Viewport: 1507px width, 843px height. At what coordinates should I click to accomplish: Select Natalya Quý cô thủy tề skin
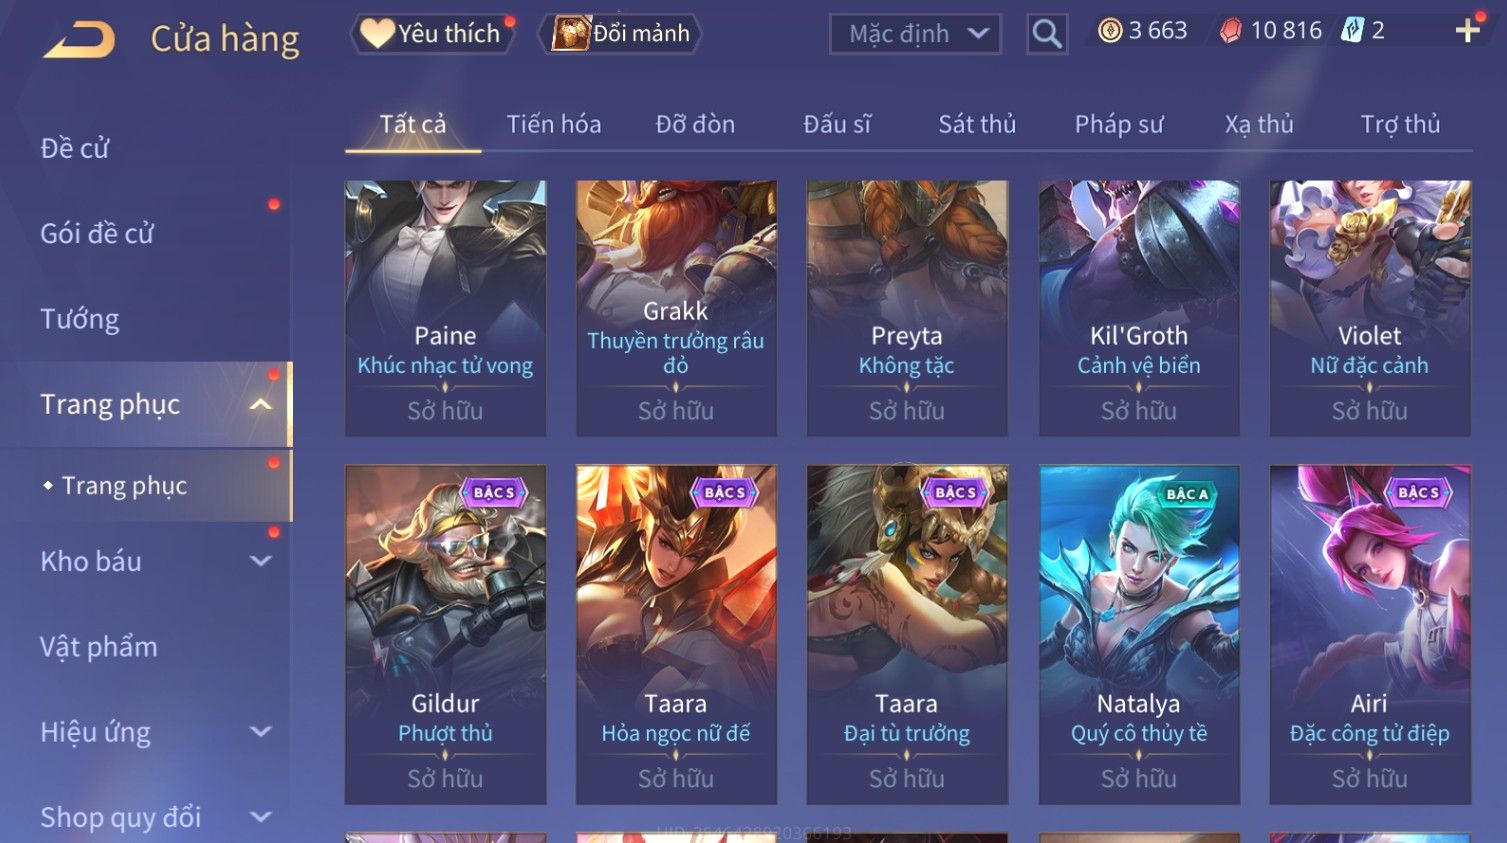(1139, 635)
